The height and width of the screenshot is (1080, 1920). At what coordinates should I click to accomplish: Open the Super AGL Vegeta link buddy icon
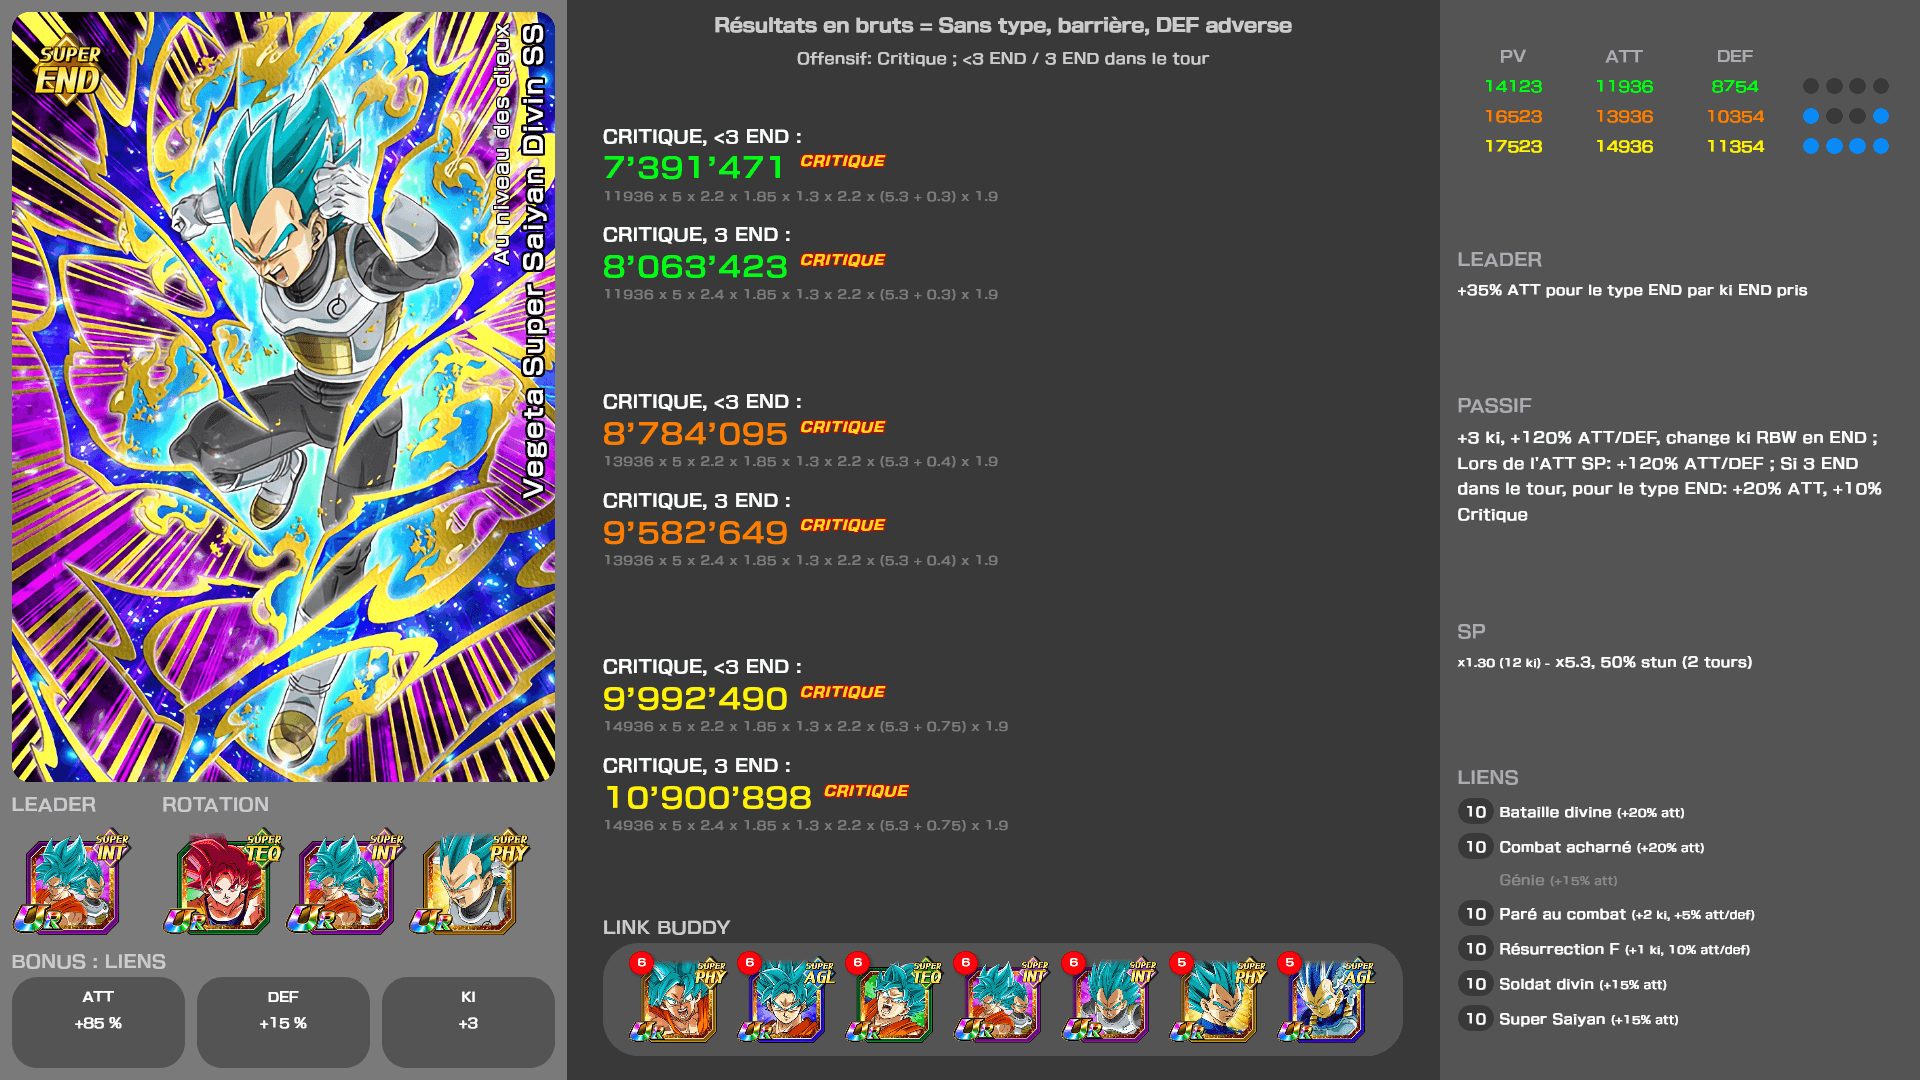pyautogui.click(x=1326, y=999)
